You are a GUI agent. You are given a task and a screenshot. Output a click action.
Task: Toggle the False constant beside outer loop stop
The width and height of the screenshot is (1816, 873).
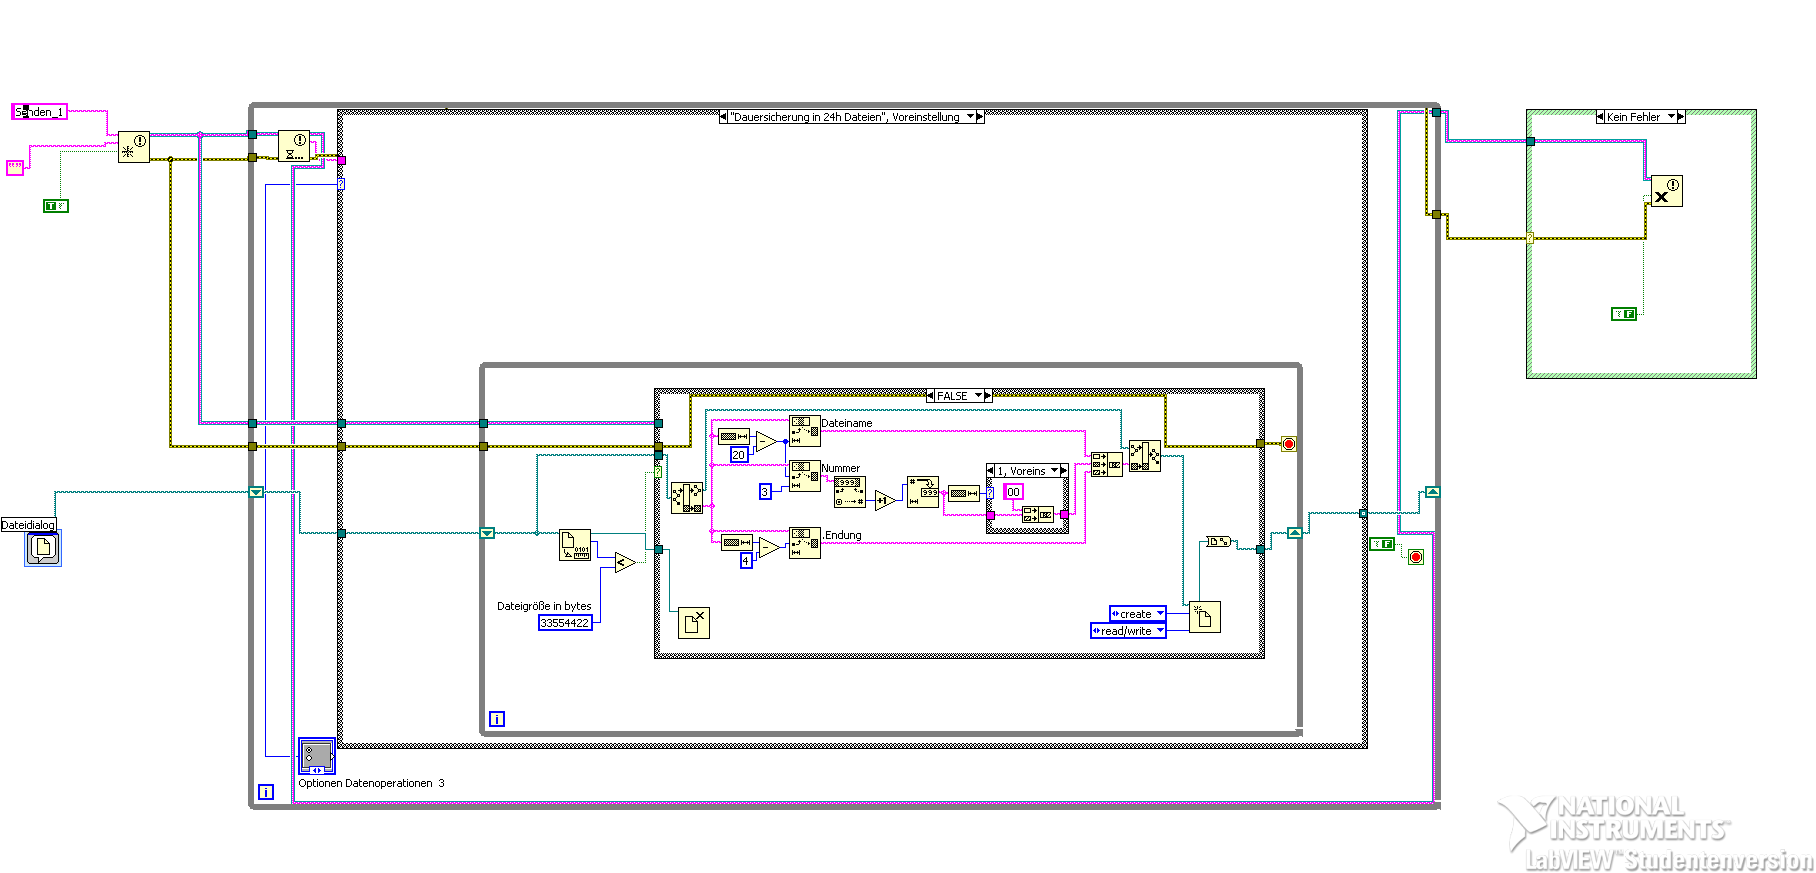coord(1382,544)
